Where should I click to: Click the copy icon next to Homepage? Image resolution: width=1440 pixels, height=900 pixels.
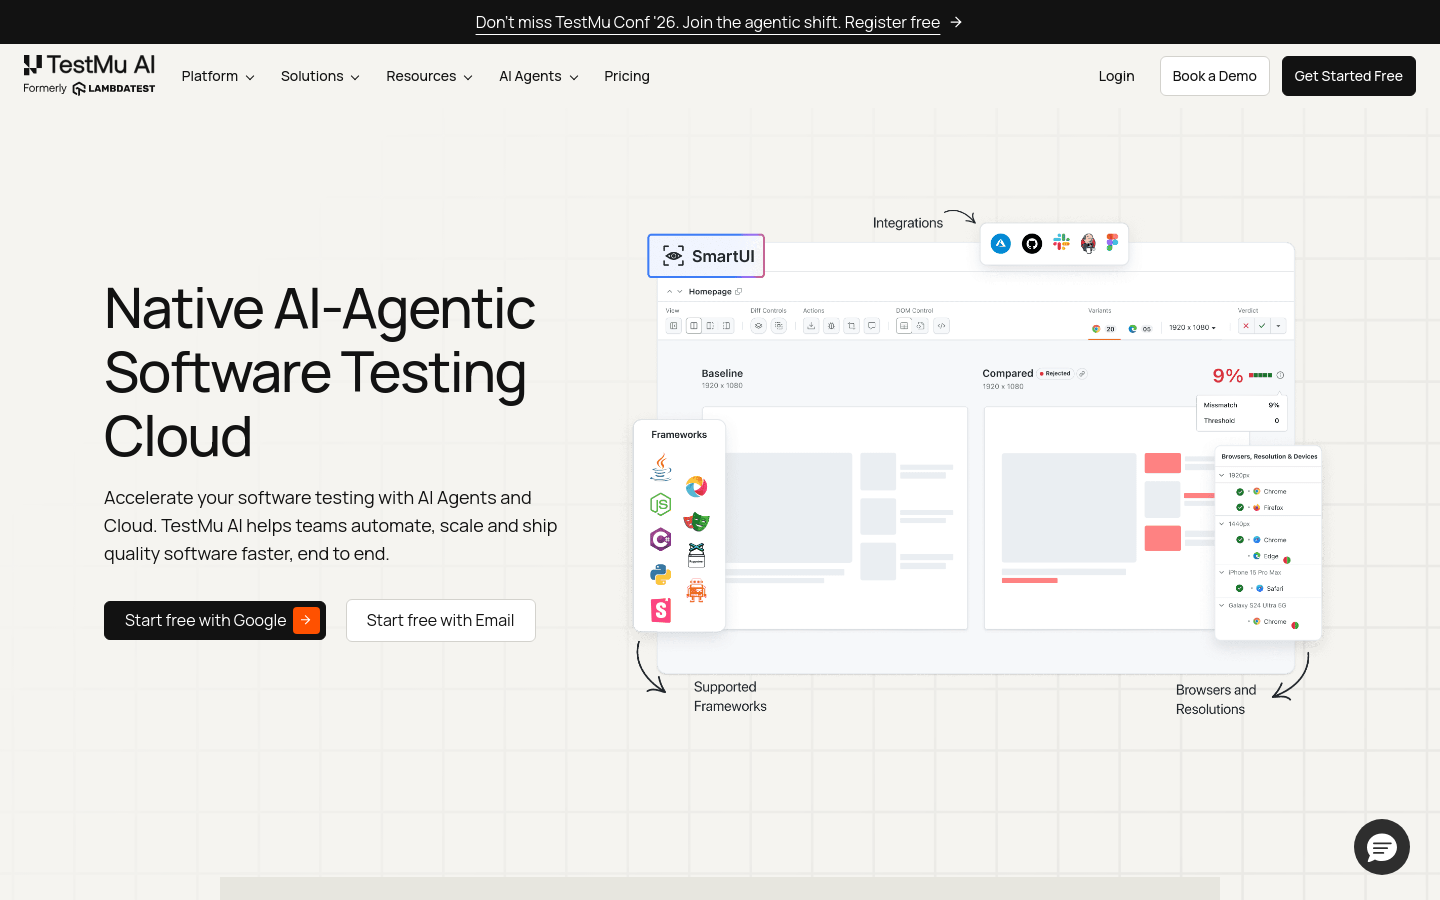(738, 292)
